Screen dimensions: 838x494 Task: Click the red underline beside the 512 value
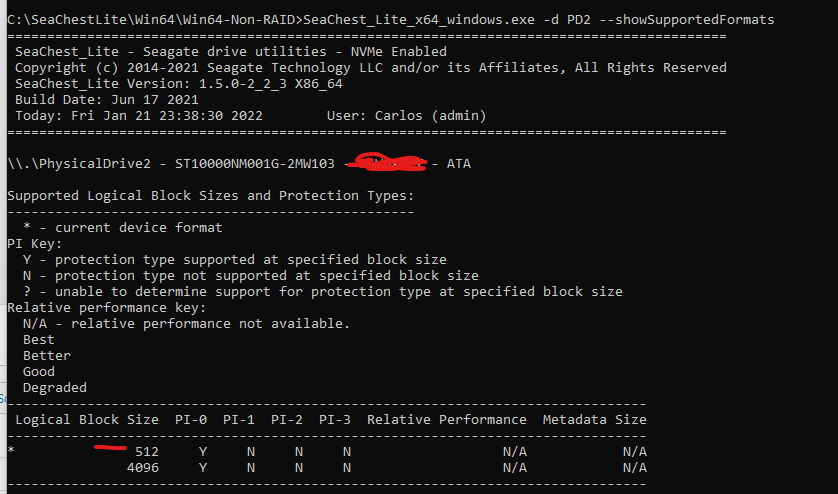[x=111, y=447]
